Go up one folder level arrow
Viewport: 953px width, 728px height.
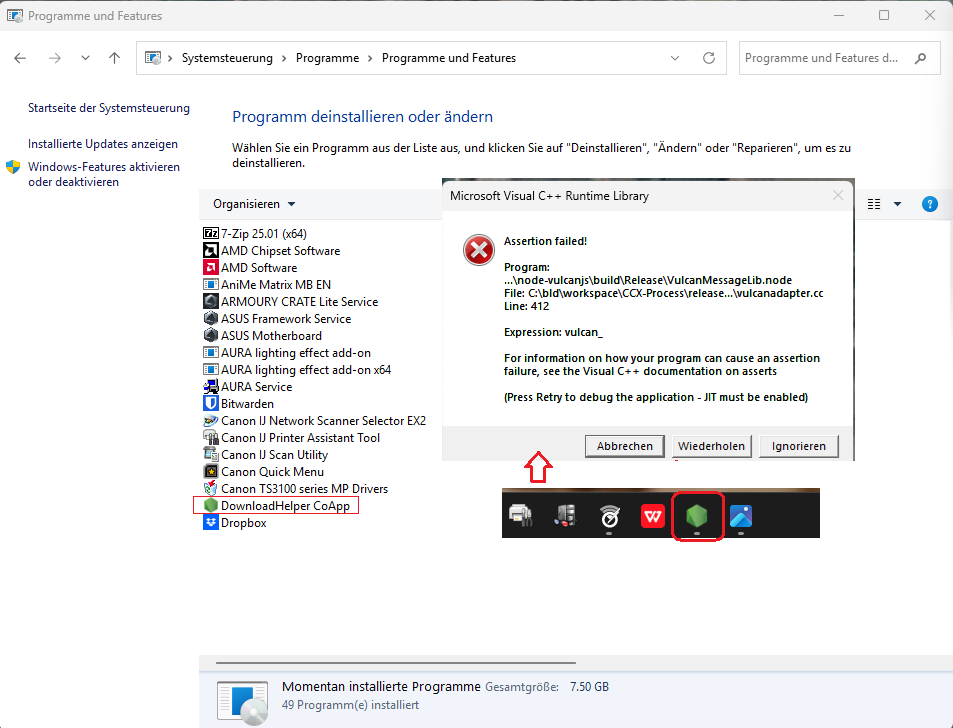click(x=114, y=58)
